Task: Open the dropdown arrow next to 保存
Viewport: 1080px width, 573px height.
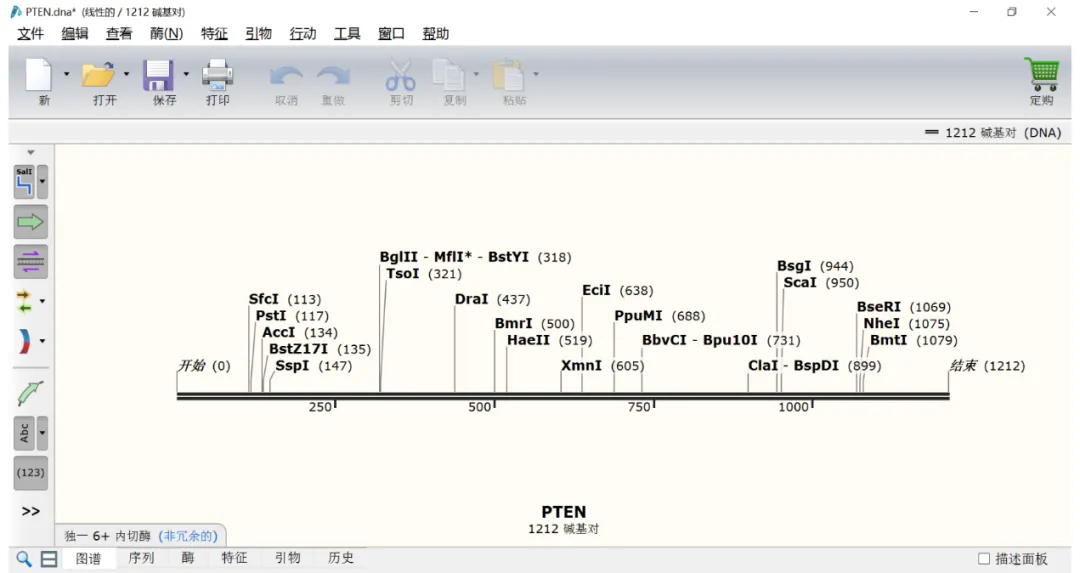Action: point(186,74)
